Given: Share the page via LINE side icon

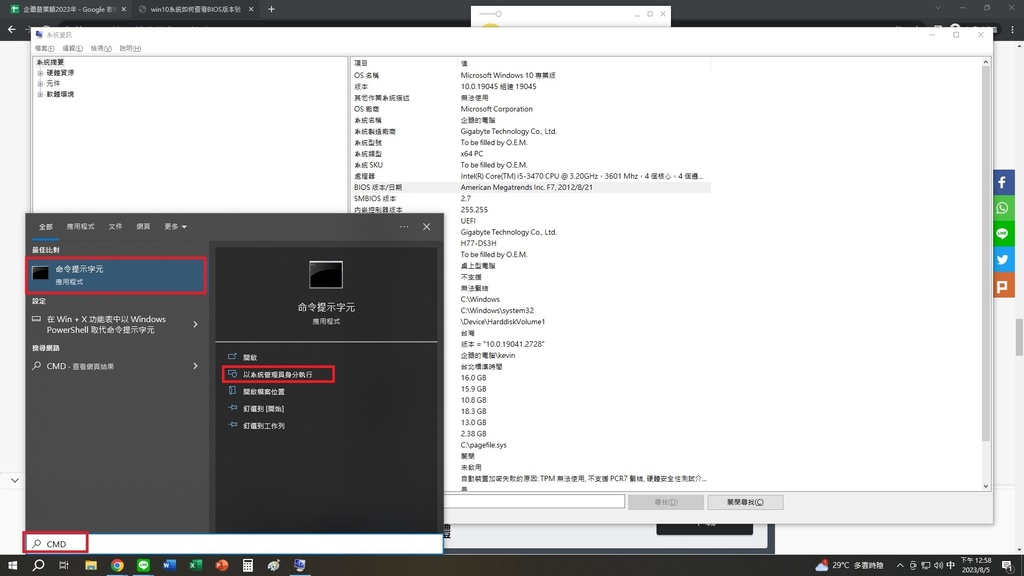Looking at the screenshot, I should point(1002,234).
